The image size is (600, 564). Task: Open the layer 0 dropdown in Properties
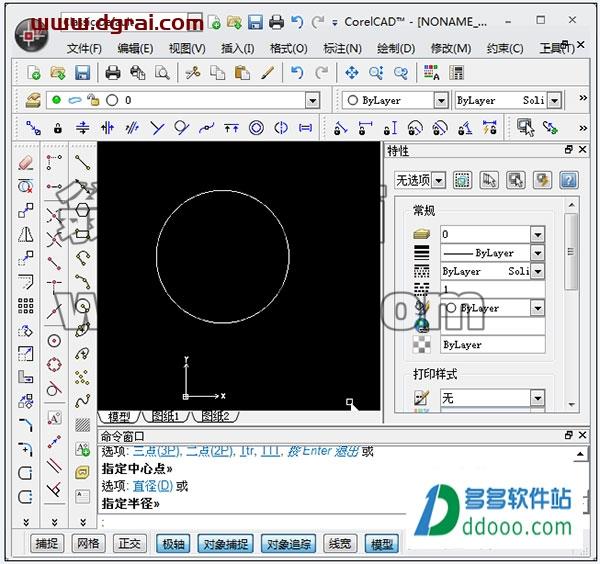[538, 234]
